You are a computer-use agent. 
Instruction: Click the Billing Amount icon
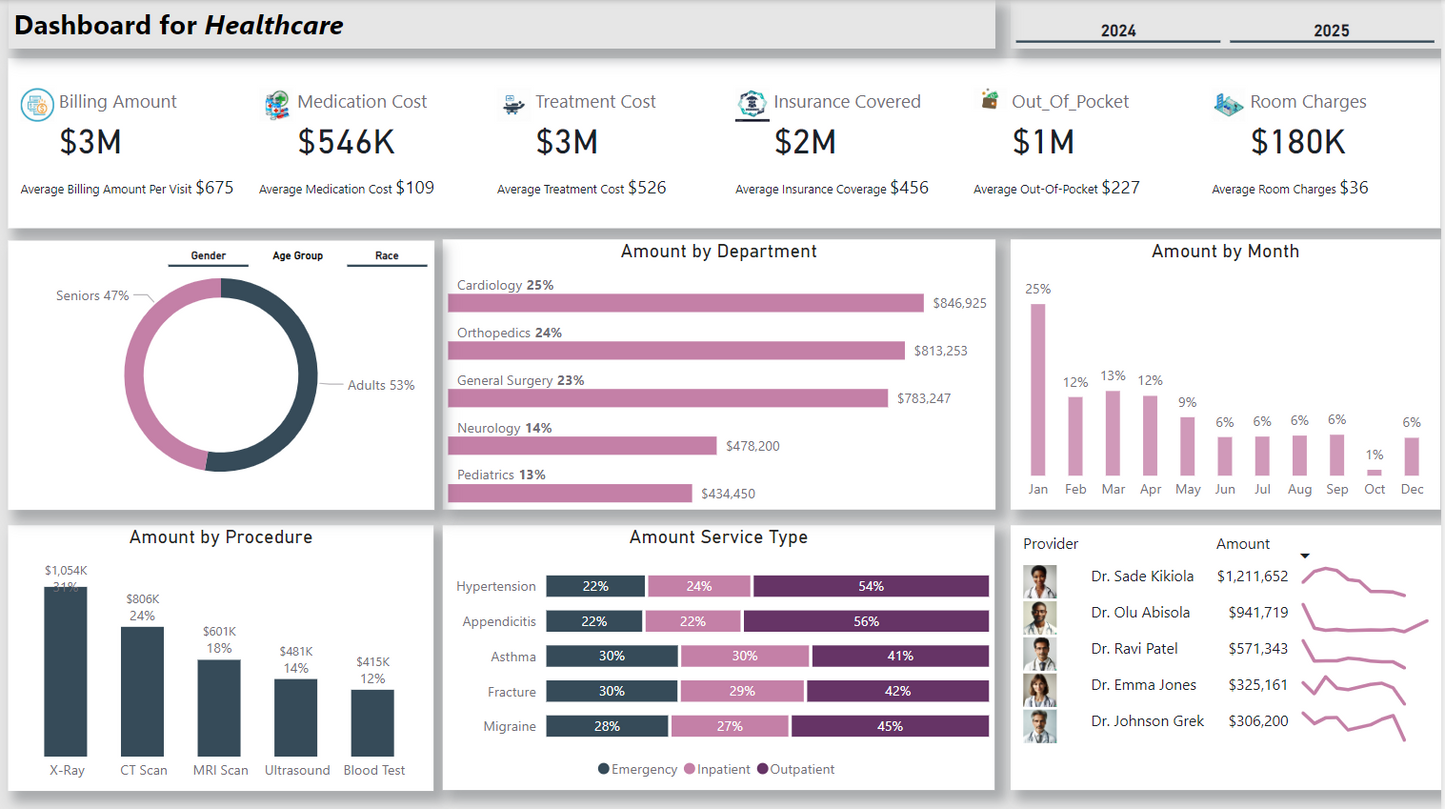pyautogui.click(x=37, y=104)
